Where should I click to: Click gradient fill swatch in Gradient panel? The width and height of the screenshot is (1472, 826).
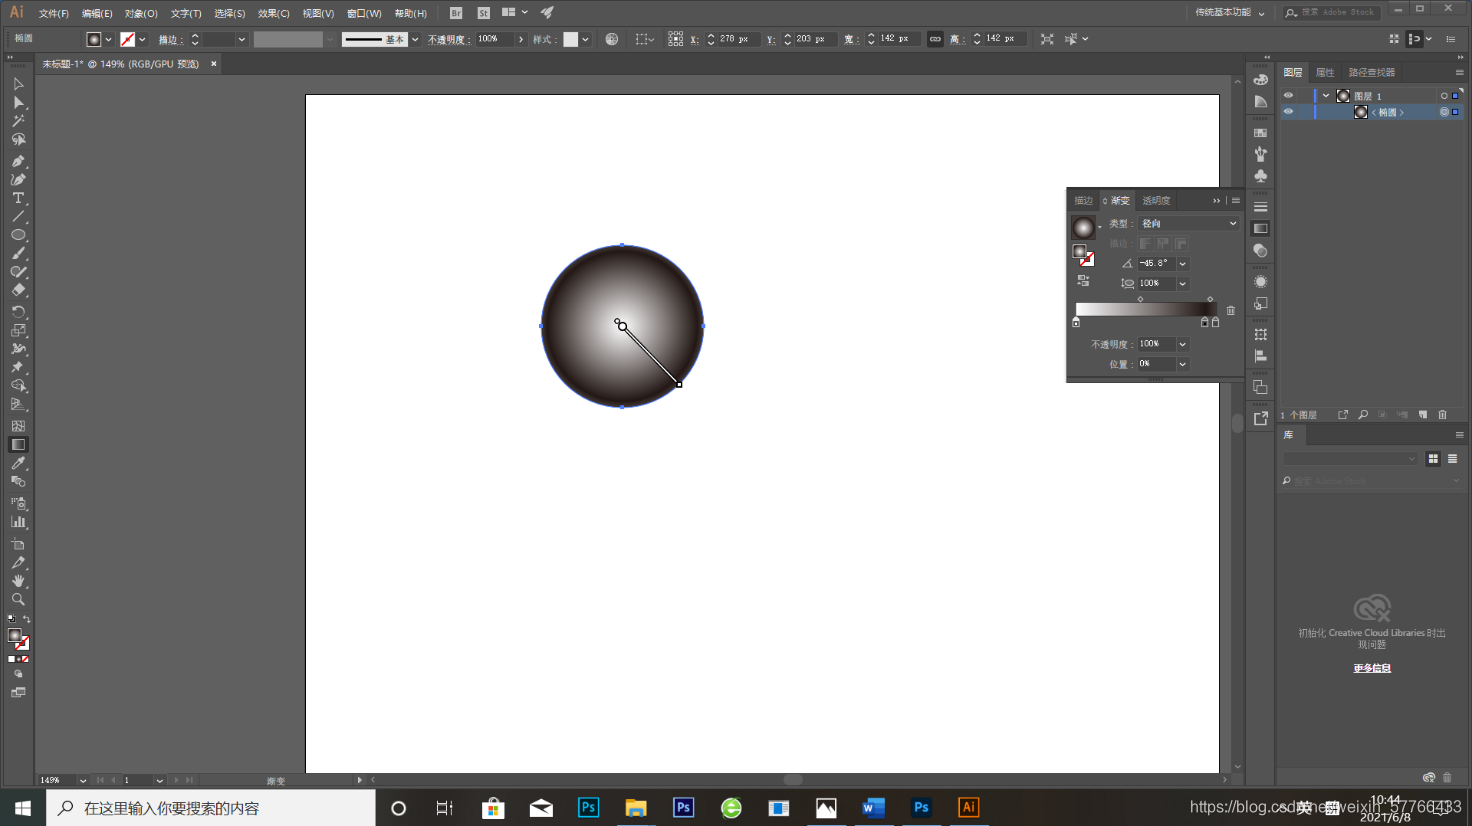point(1083,228)
